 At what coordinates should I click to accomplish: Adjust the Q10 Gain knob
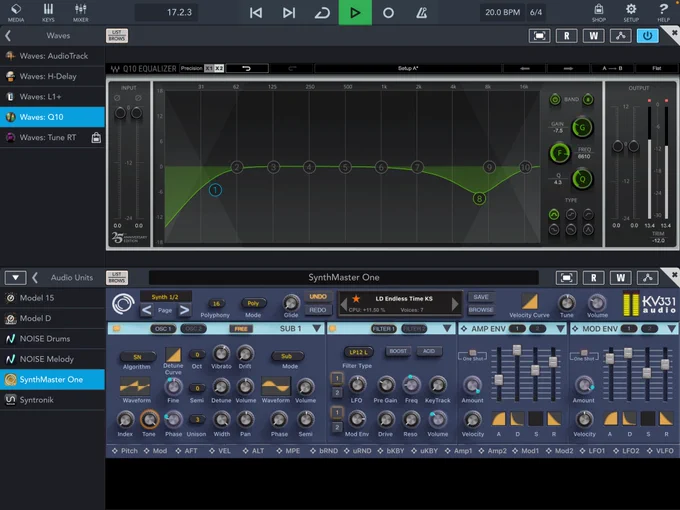click(582, 128)
